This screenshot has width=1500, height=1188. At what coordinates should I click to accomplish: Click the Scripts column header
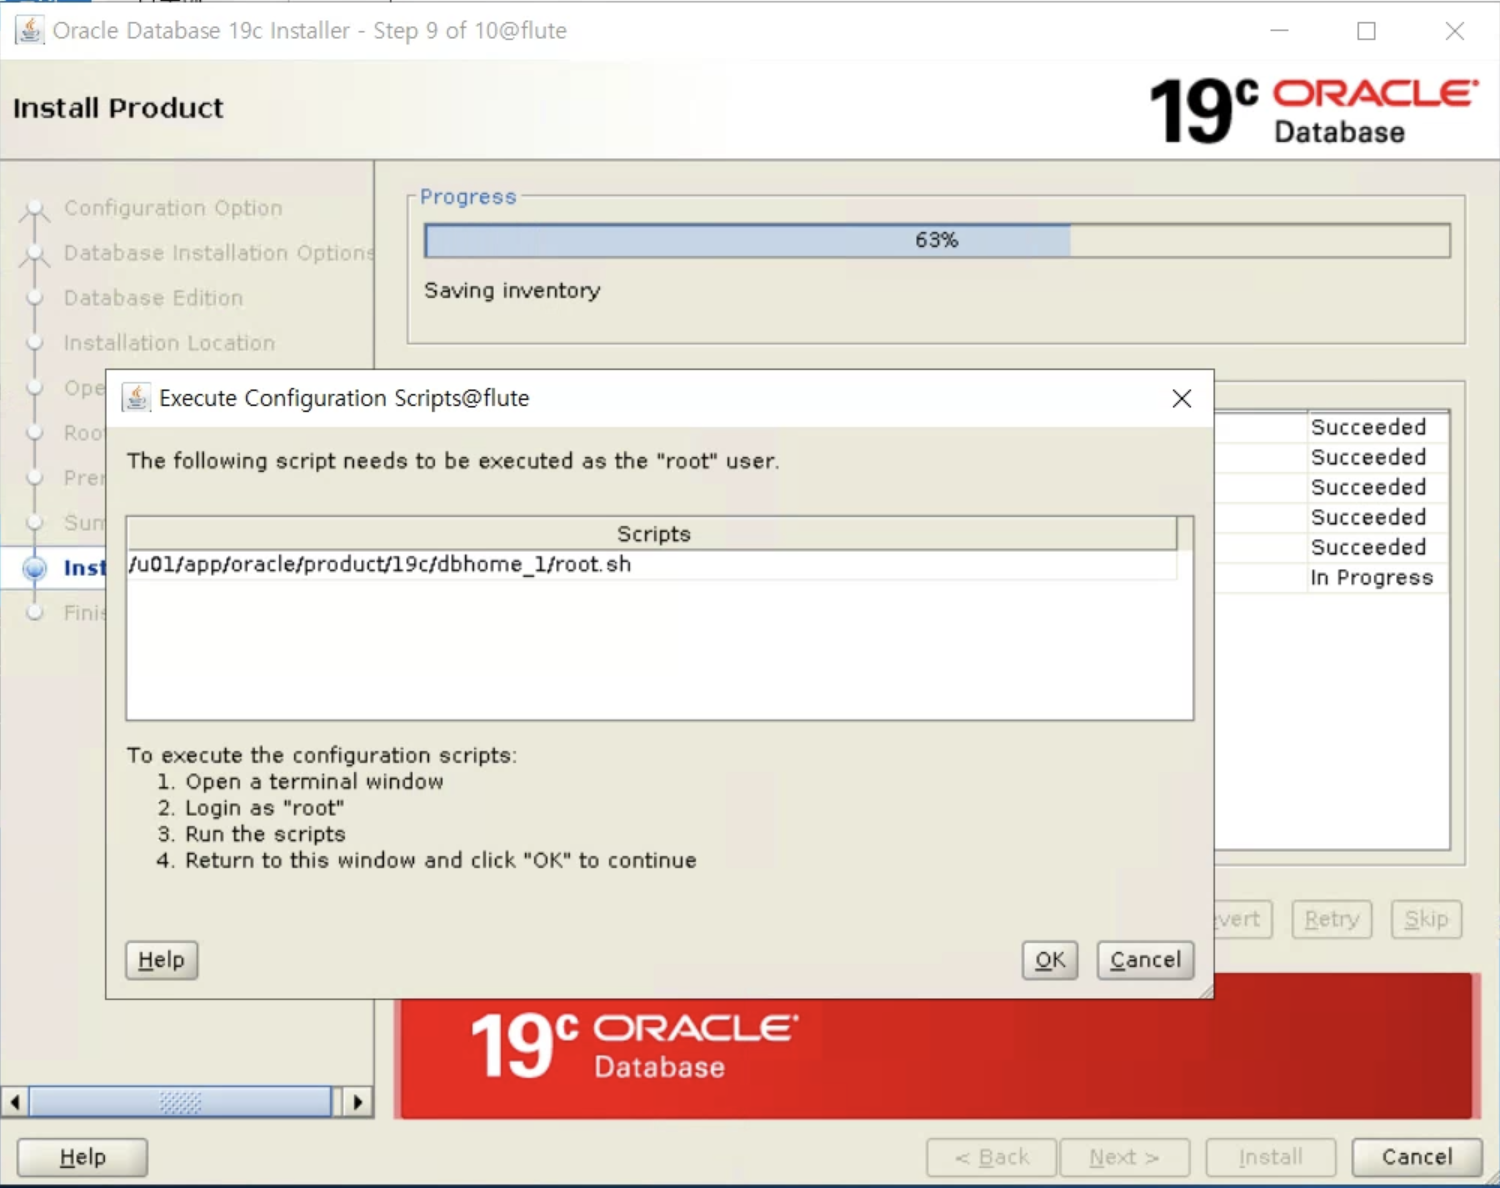point(652,534)
